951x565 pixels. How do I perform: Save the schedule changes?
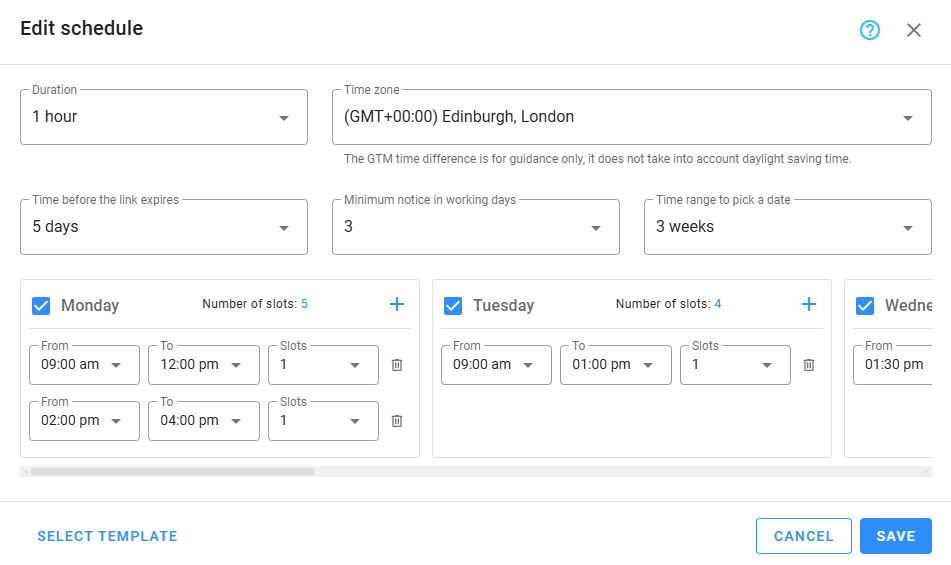pos(895,536)
